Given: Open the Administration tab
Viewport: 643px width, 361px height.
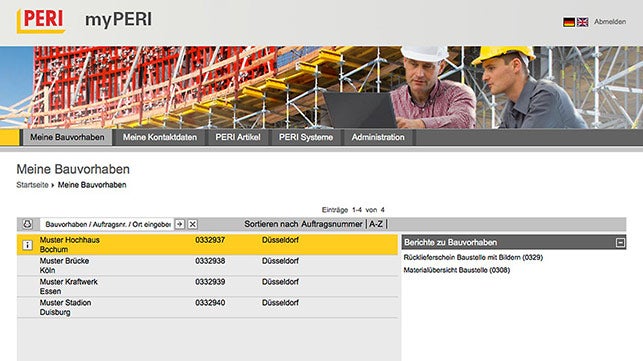Looking at the screenshot, I should 378,137.
